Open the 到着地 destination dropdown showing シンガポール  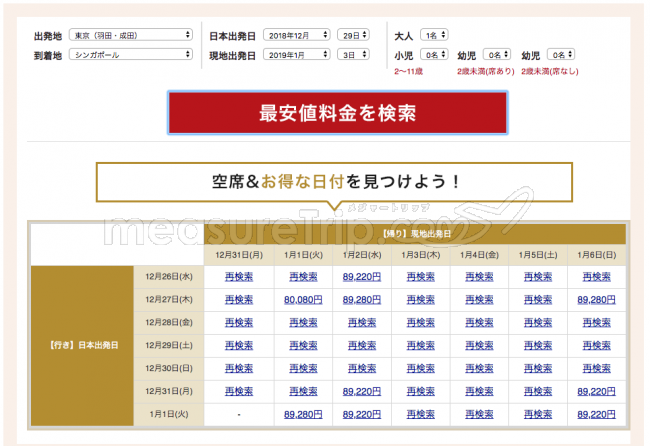(x=131, y=54)
